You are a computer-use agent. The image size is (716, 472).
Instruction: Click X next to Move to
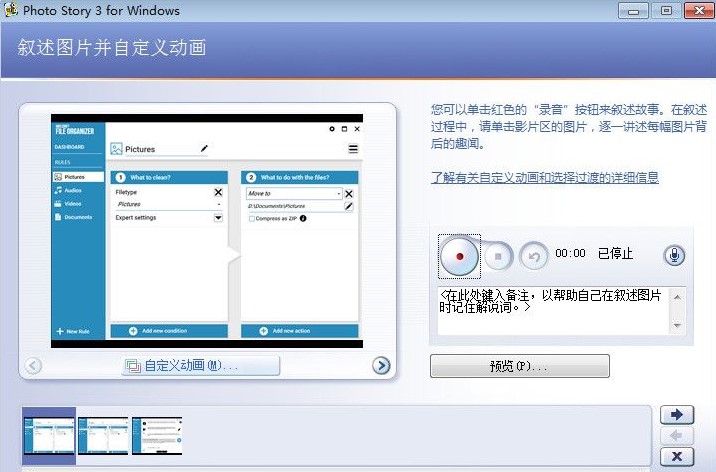point(349,194)
